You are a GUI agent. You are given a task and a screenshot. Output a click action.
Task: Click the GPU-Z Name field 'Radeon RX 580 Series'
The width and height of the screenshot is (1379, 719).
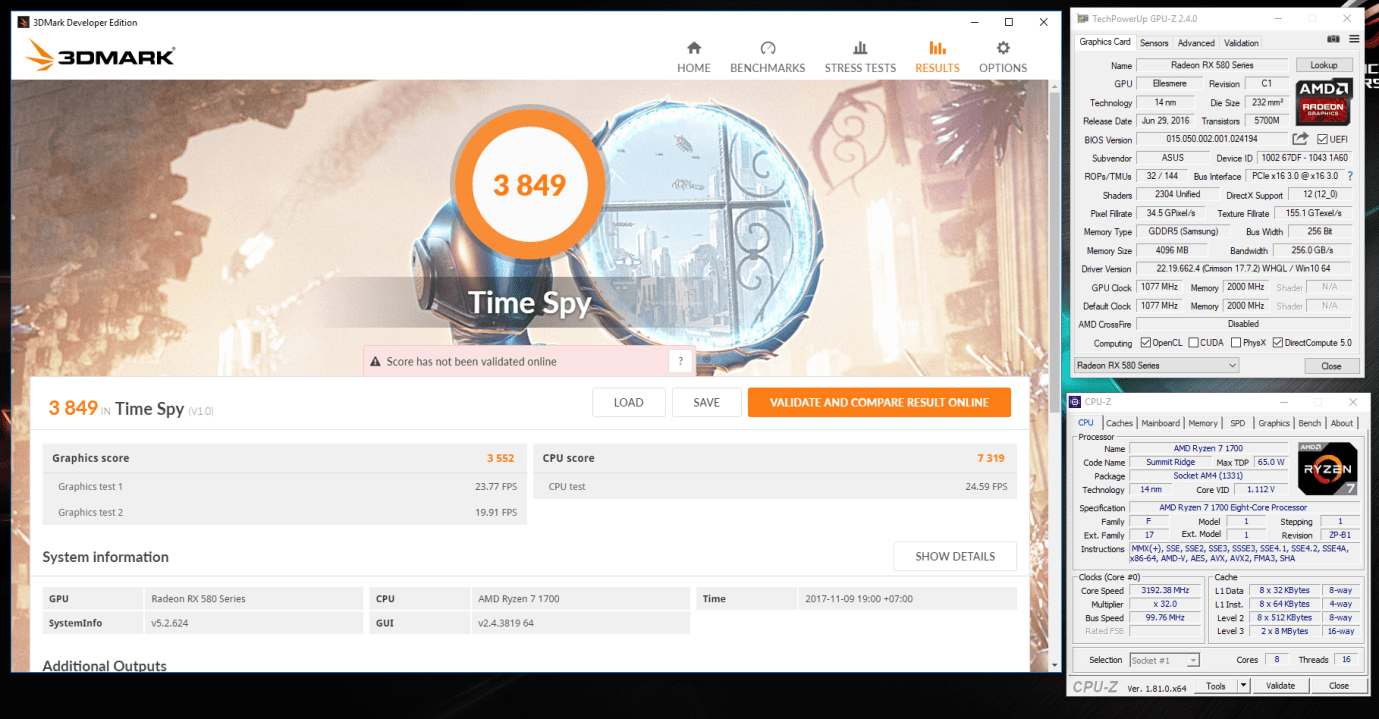tap(1212, 65)
